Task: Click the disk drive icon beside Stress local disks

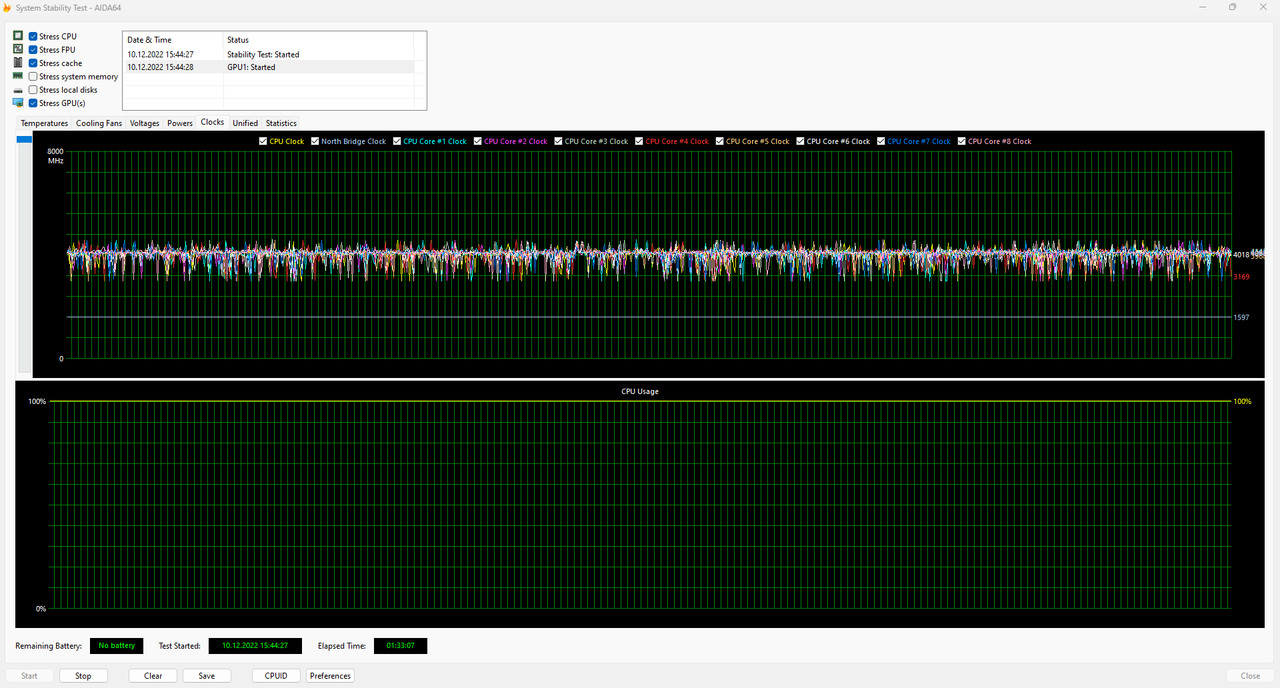Action: coord(17,90)
